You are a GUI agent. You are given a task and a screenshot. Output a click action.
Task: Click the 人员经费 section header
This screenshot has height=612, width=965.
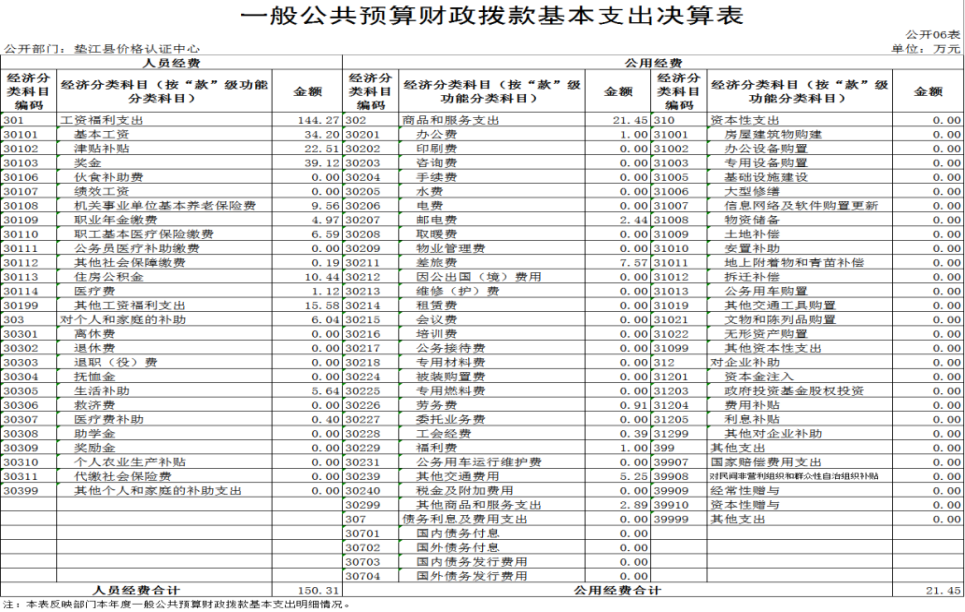pos(171,63)
